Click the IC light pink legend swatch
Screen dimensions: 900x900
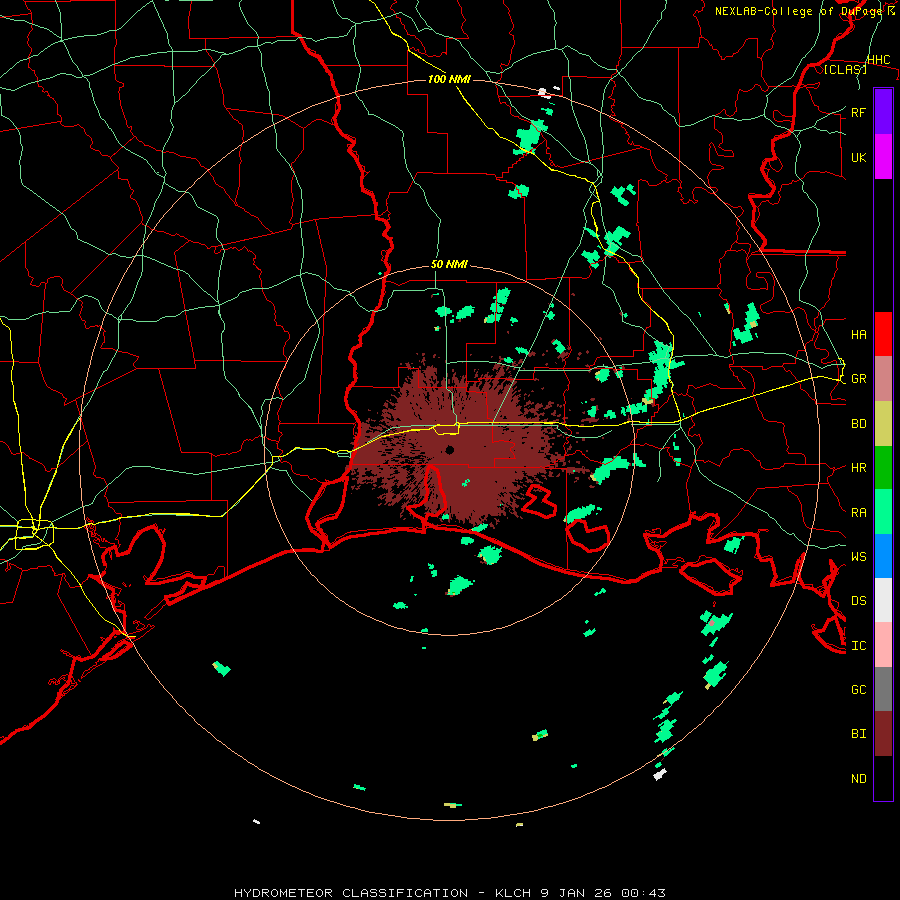tap(883, 645)
